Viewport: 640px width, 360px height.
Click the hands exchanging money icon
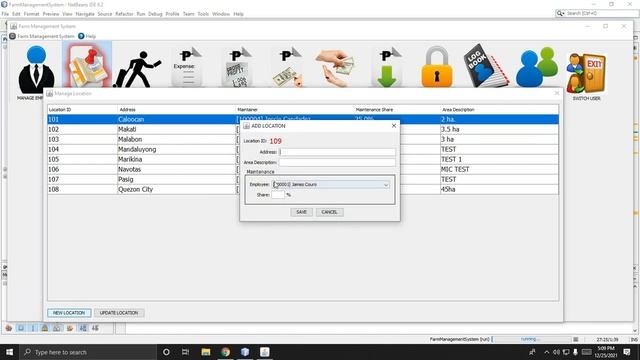click(x=336, y=68)
